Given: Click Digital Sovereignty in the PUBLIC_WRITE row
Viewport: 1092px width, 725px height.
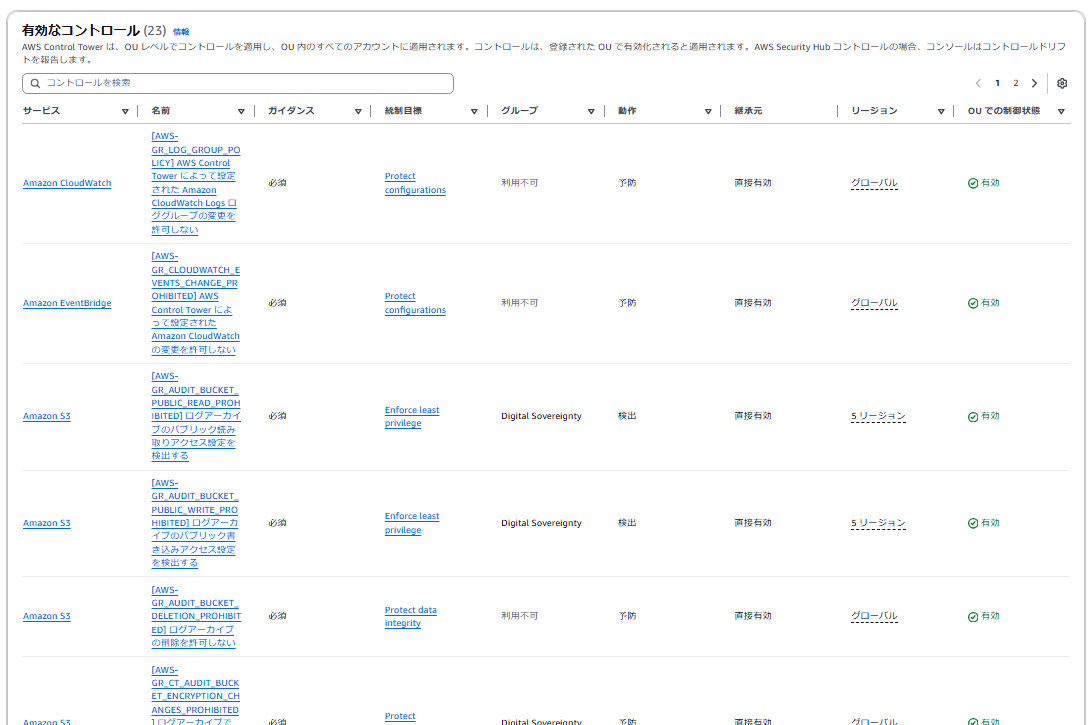Looking at the screenshot, I should click(x=541, y=523).
